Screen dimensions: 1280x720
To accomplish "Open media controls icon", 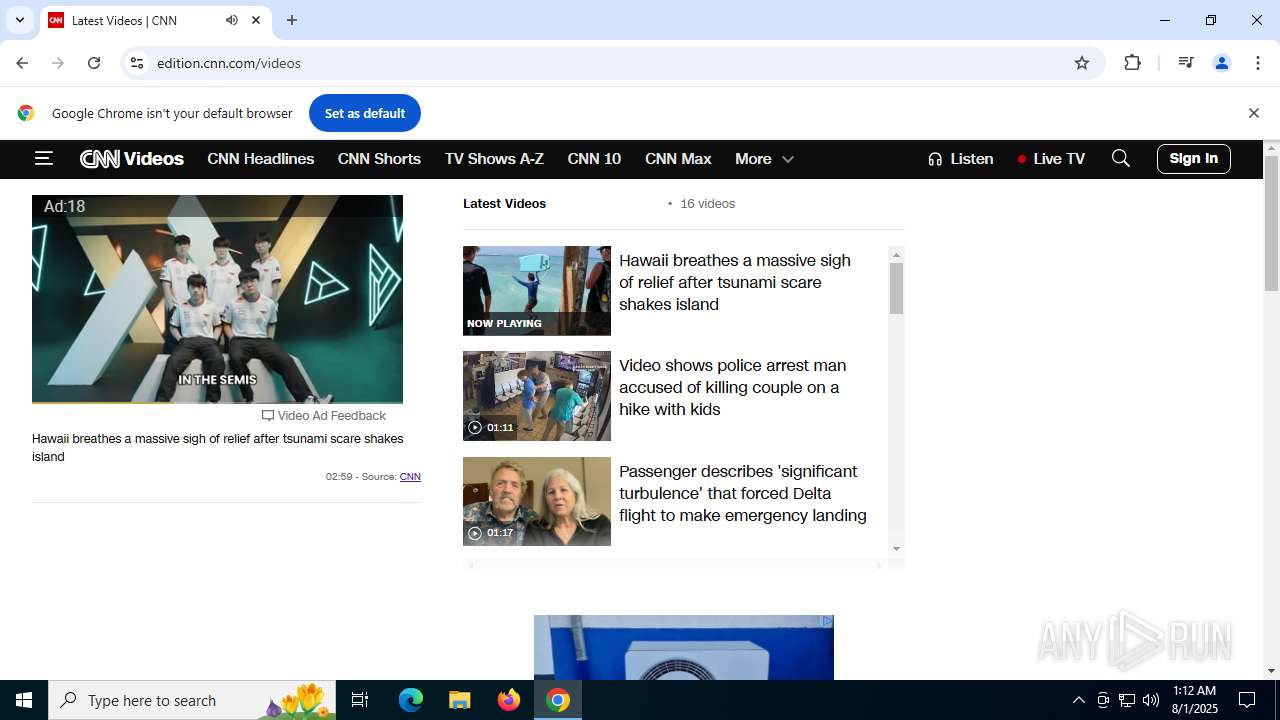I will [x=1186, y=63].
